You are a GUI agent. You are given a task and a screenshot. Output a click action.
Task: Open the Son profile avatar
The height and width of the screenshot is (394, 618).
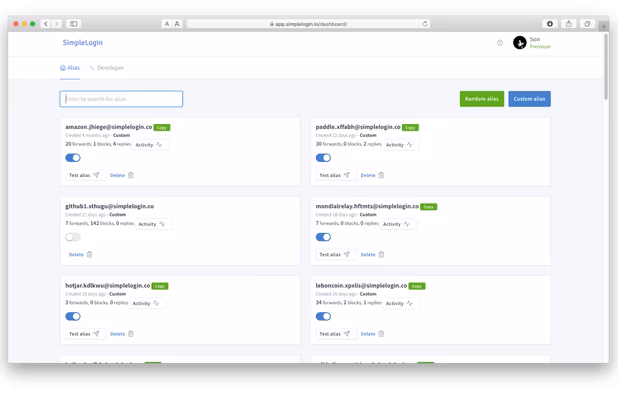tap(519, 43)
